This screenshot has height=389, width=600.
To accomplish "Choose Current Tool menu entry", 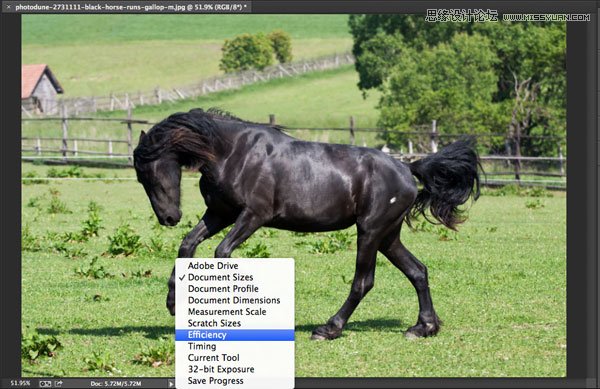I will 235,358.
